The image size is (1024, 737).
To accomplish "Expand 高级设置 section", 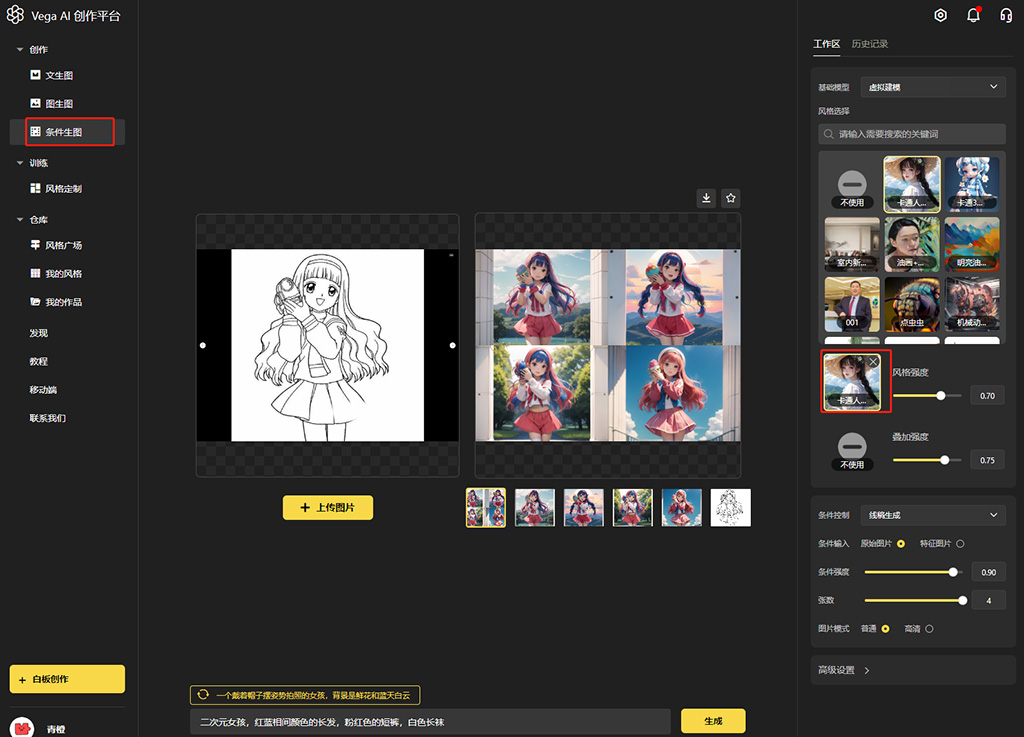I will pyautogui.click(x=845, y=670).
